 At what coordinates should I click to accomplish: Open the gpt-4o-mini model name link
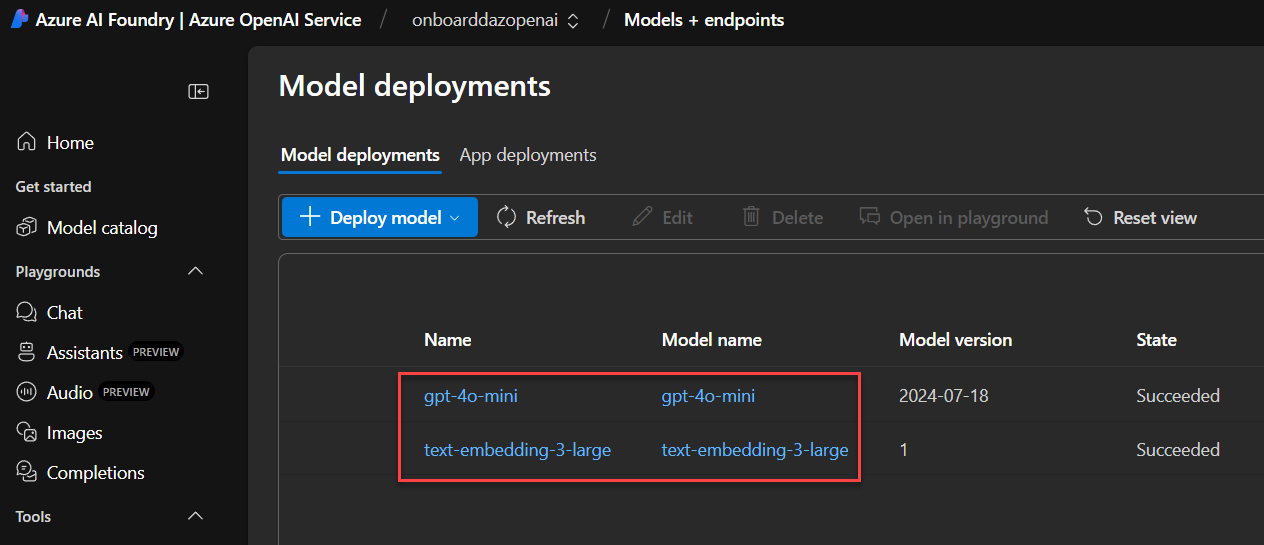(708, 396)
